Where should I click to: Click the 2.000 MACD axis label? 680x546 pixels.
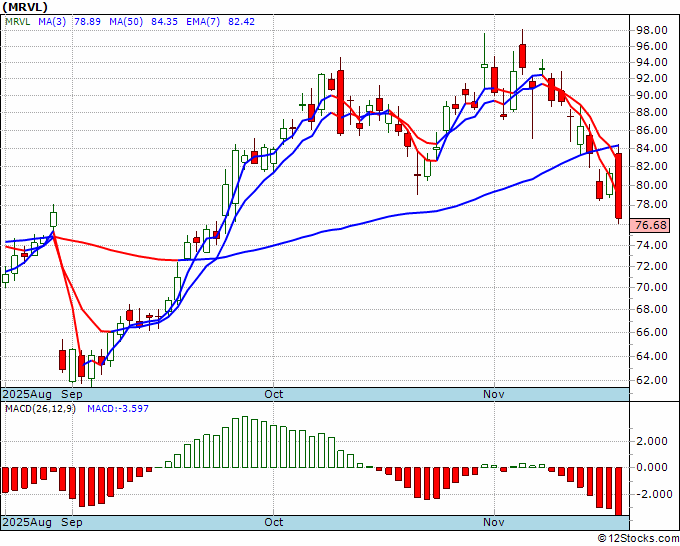tap(652, 441)
